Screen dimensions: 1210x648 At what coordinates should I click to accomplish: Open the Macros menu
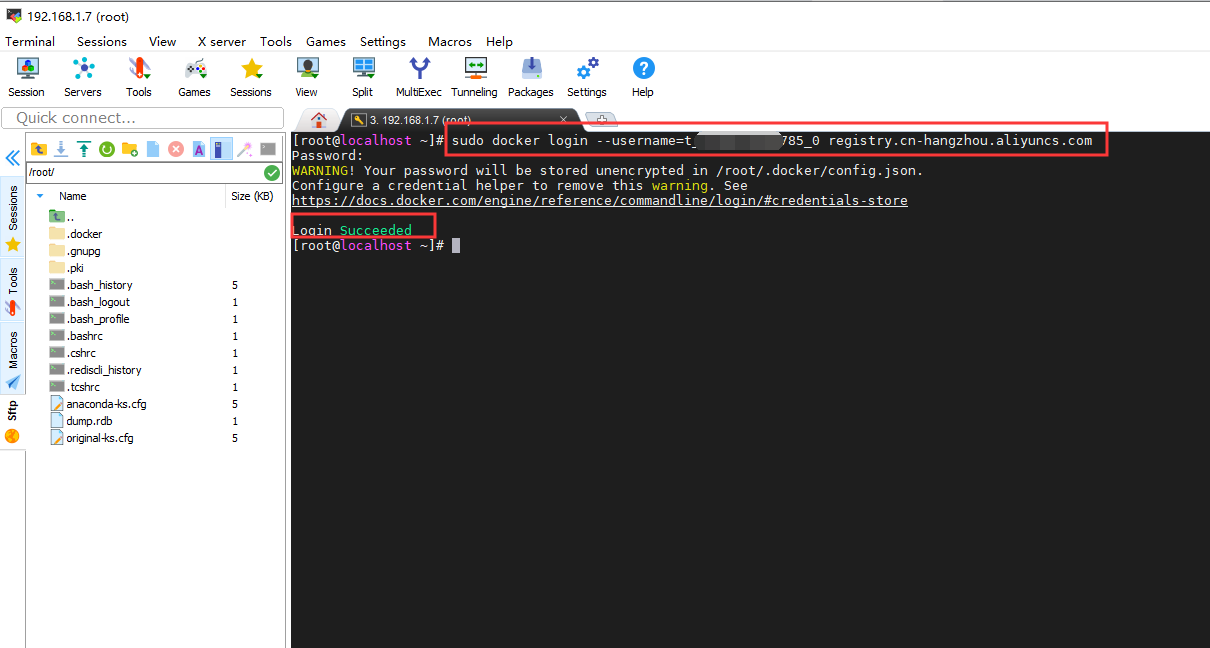[x=450, y=42]
